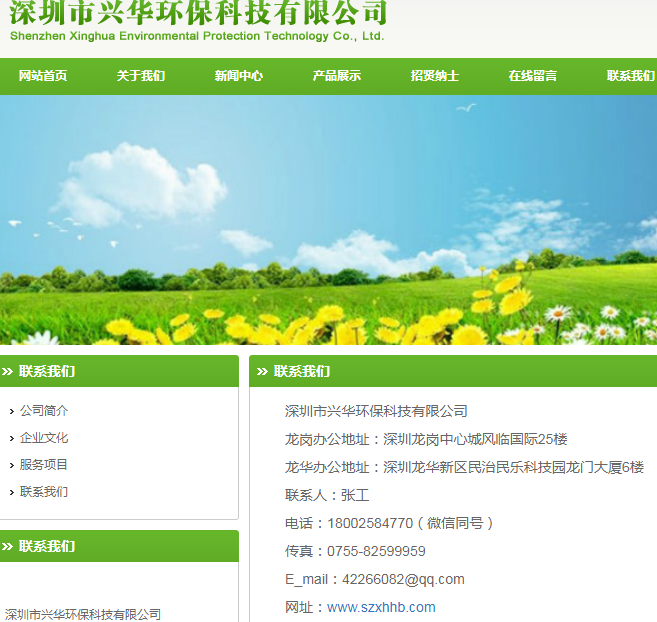Click the double-arrow icon in top sidebar header
Image resolution: width=657 pixels, height=622 pixels.
8,372
